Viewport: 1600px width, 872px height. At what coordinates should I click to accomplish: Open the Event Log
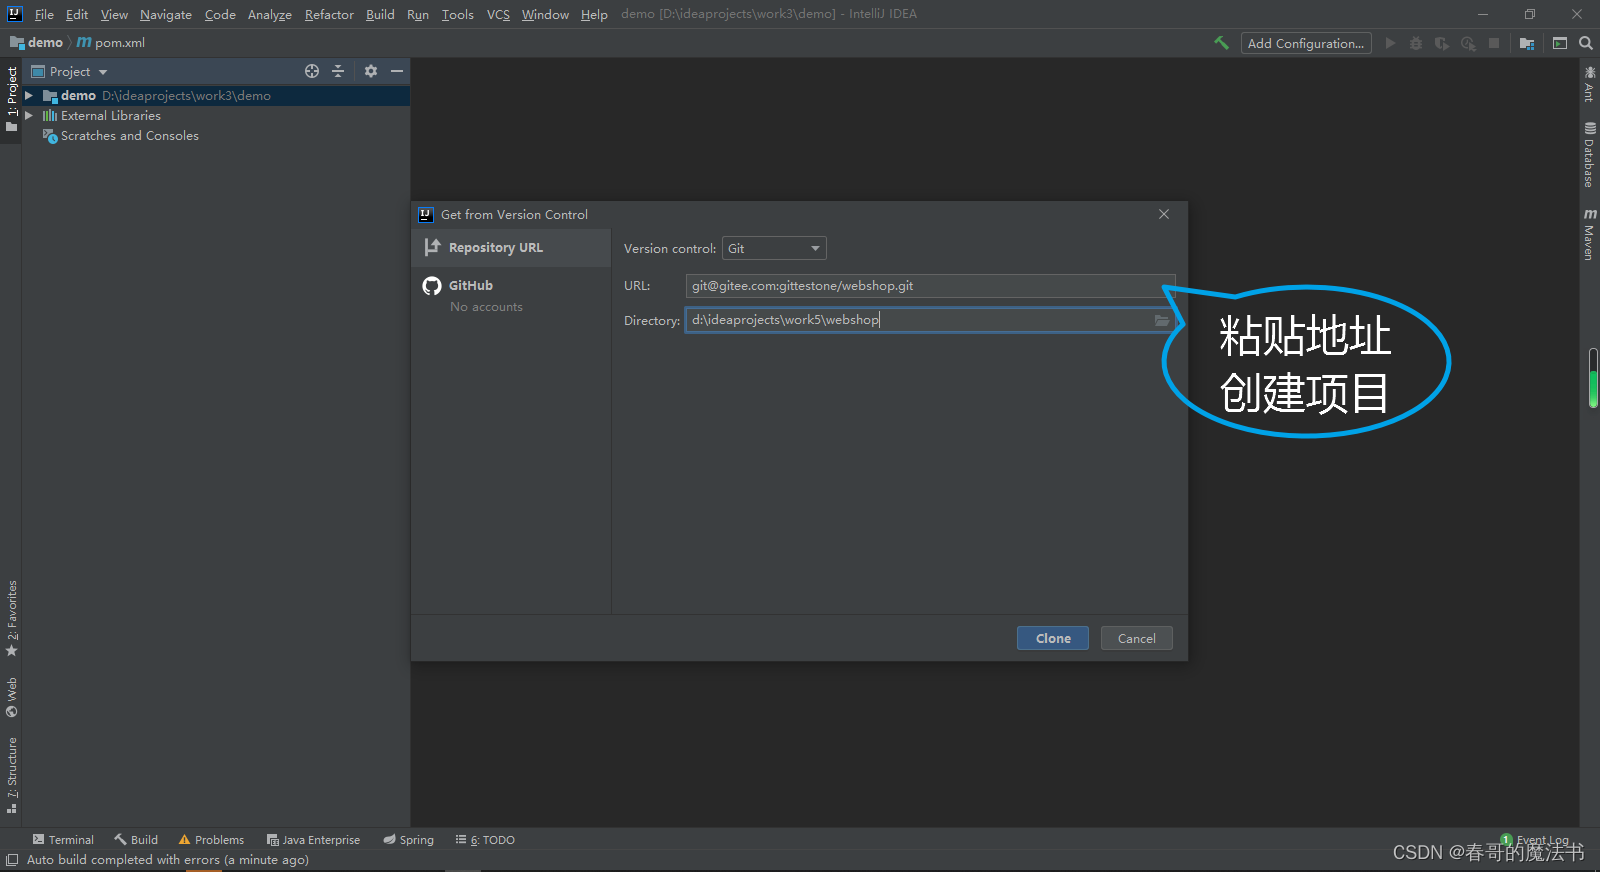1535,840
